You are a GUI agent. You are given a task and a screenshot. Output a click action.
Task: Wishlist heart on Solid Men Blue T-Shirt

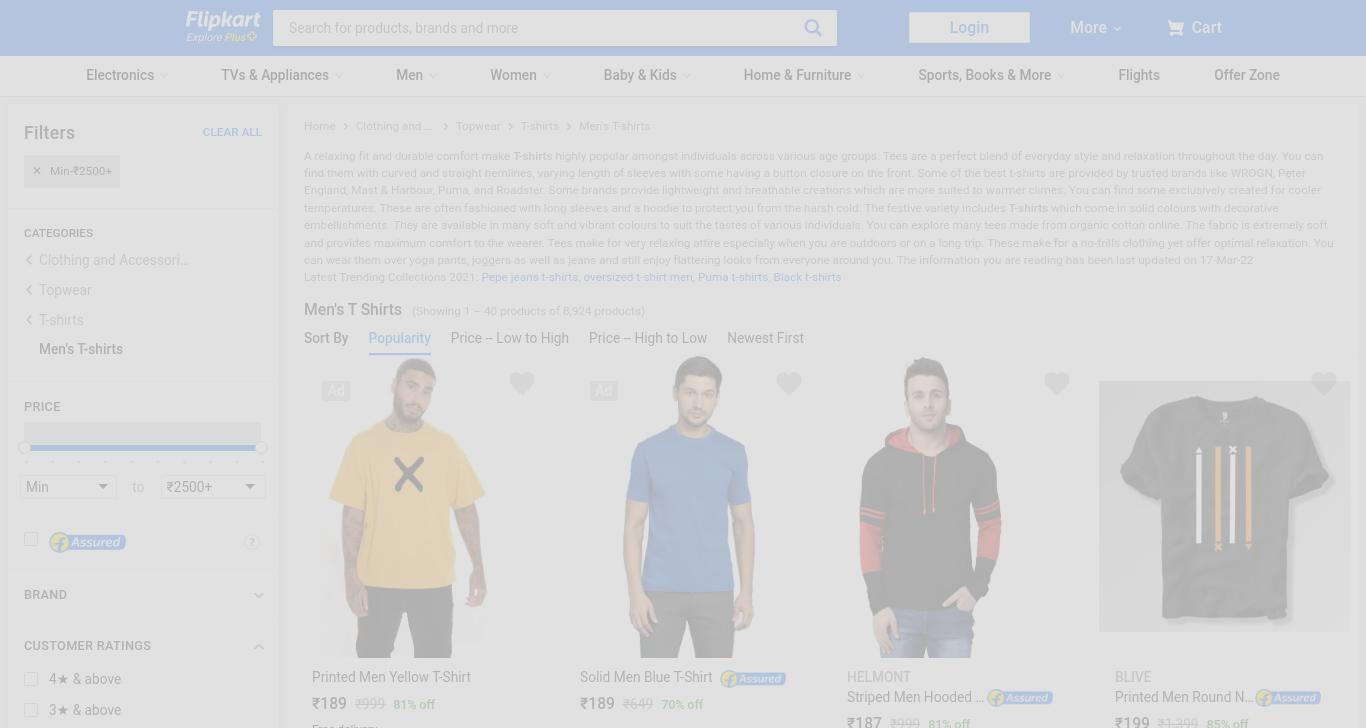click(789, 383)
